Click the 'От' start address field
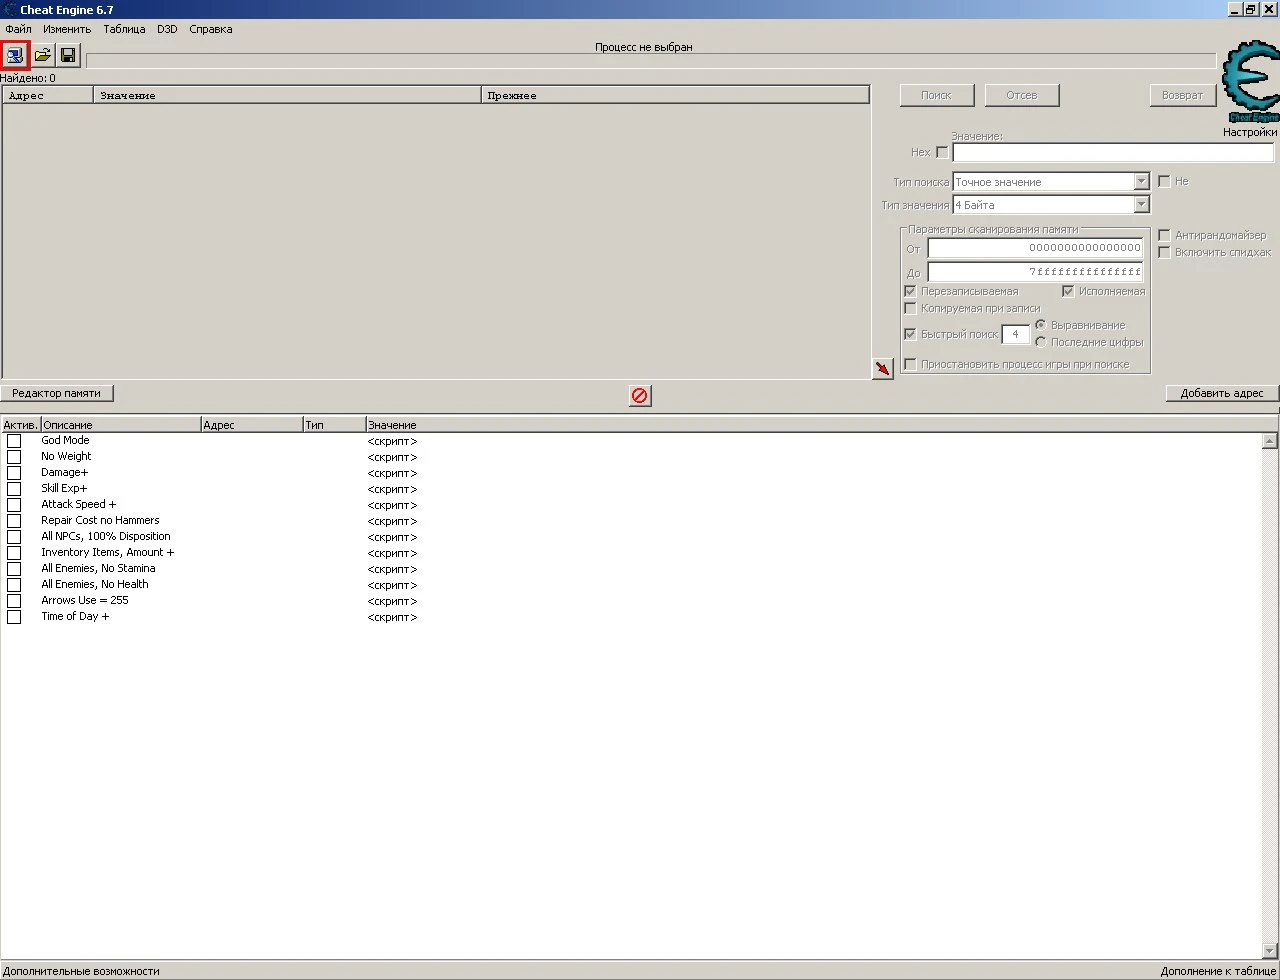Viewport: 1280px width, 980px height. point(1035,248)
